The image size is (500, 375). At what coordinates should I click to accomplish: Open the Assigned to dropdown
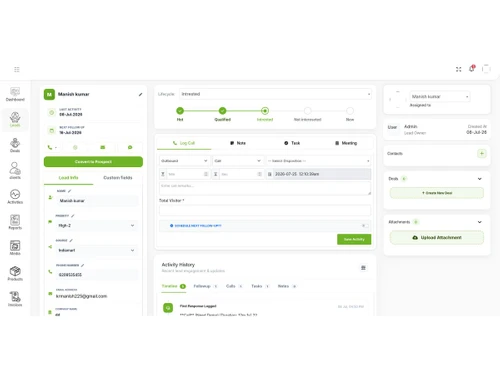coord(440,97)
